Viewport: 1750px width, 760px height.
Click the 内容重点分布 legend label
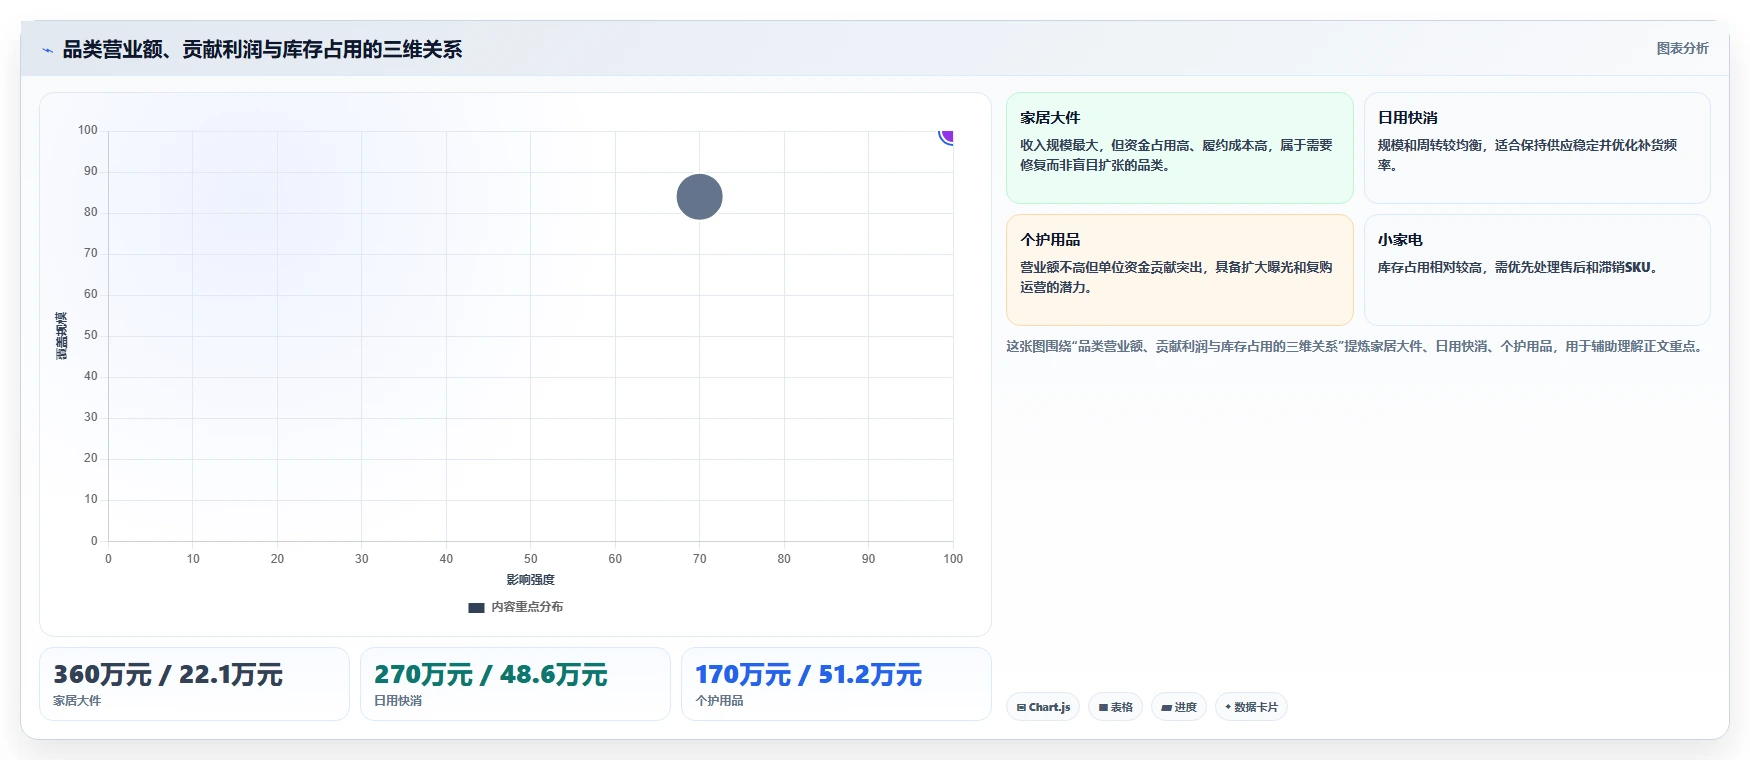click(527, 607)
